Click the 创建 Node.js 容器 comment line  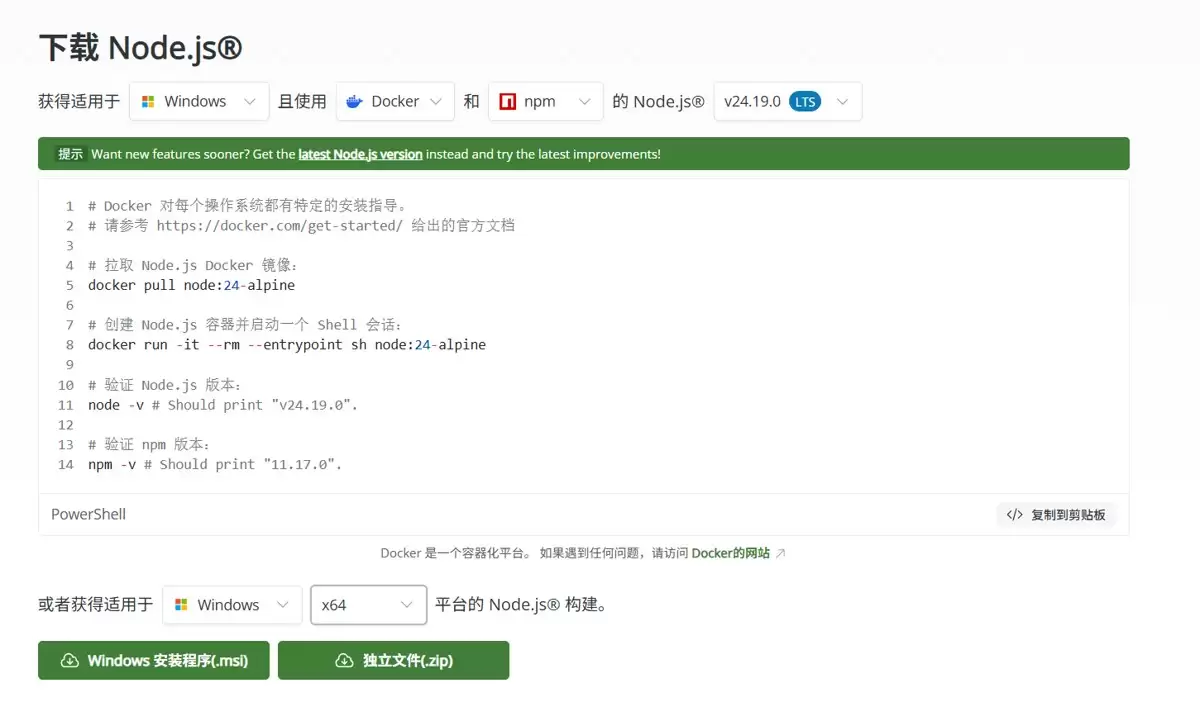pyautogui.click(x=245, y=325)
